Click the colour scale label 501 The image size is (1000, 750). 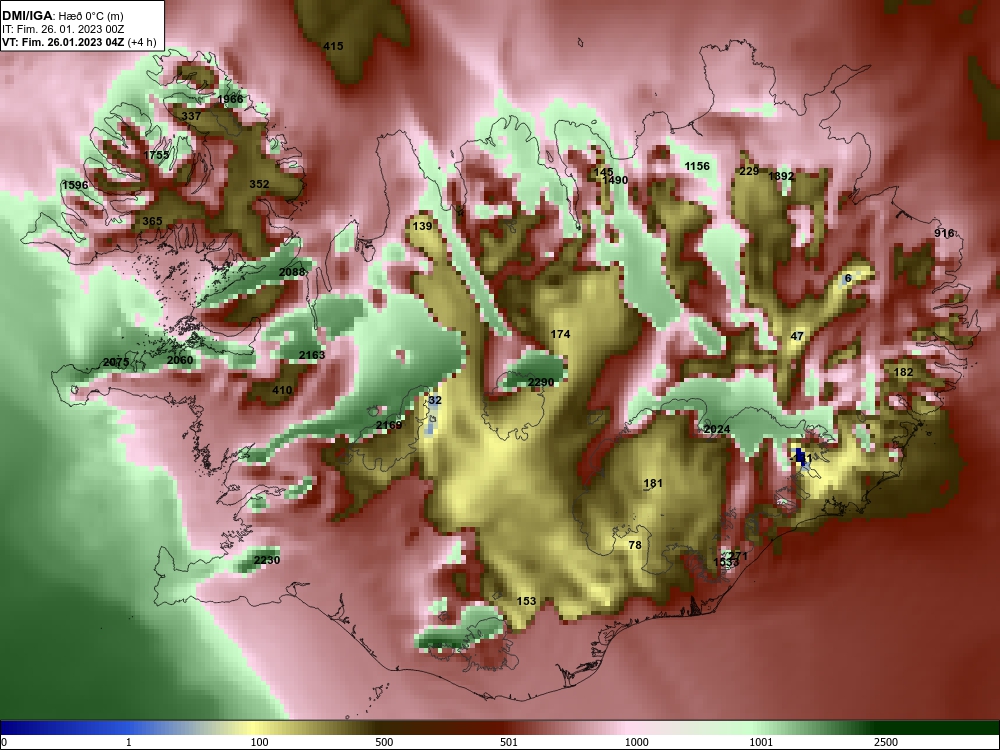click(x=509, y=742)
